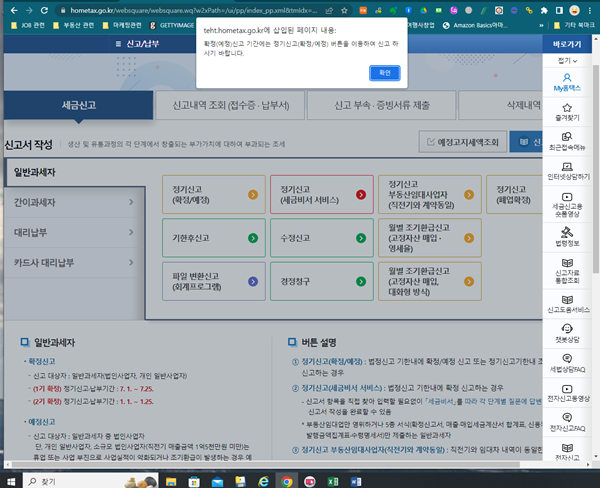Open the GETTYIMAGE bookmark

pos(172,25)
